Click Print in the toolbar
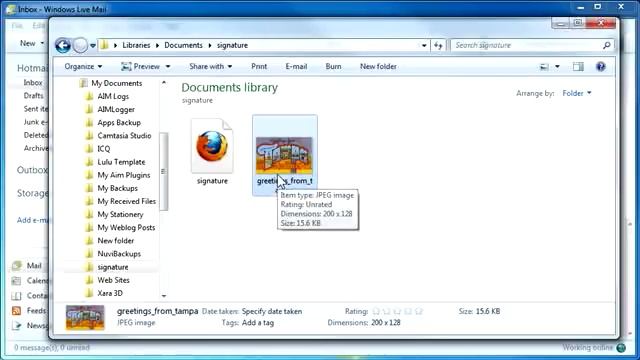 pos(259,67)
